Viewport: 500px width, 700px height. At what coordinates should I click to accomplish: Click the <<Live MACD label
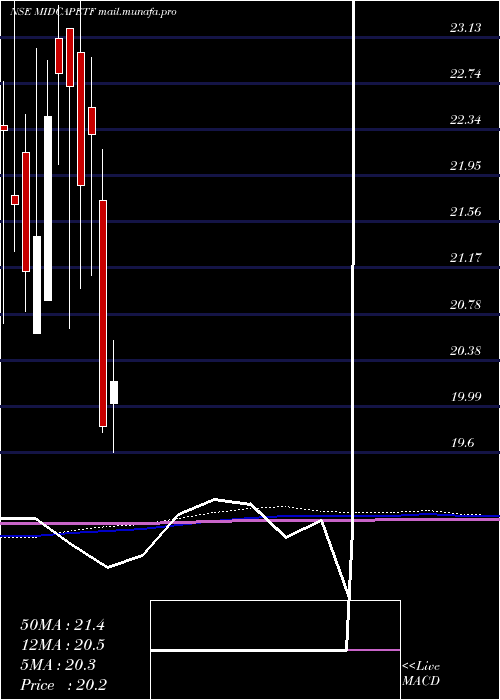421,674
